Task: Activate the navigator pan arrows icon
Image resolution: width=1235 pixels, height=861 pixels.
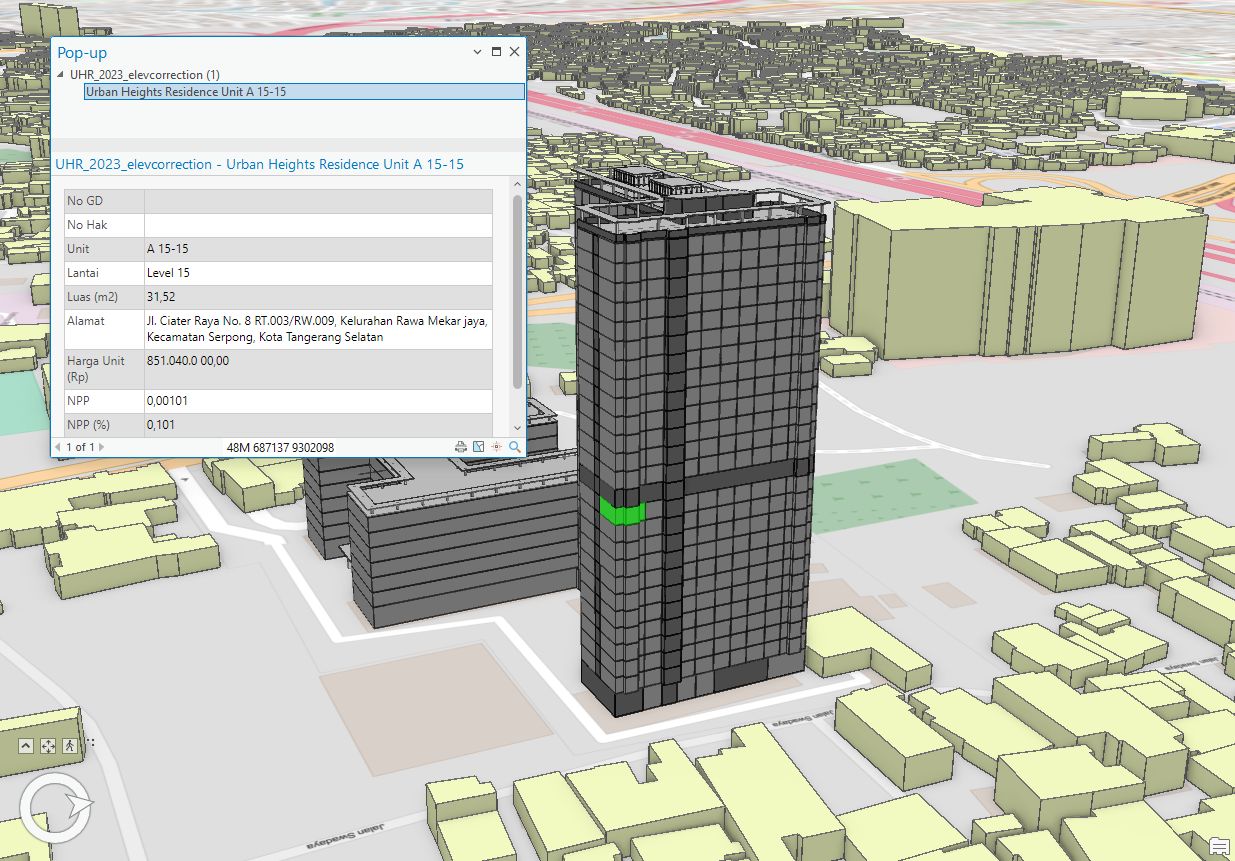Action: click(47, 746)
